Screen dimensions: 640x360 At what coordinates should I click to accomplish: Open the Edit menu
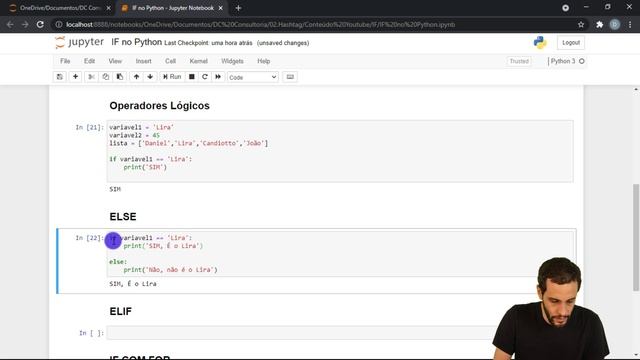pos(89,61)
